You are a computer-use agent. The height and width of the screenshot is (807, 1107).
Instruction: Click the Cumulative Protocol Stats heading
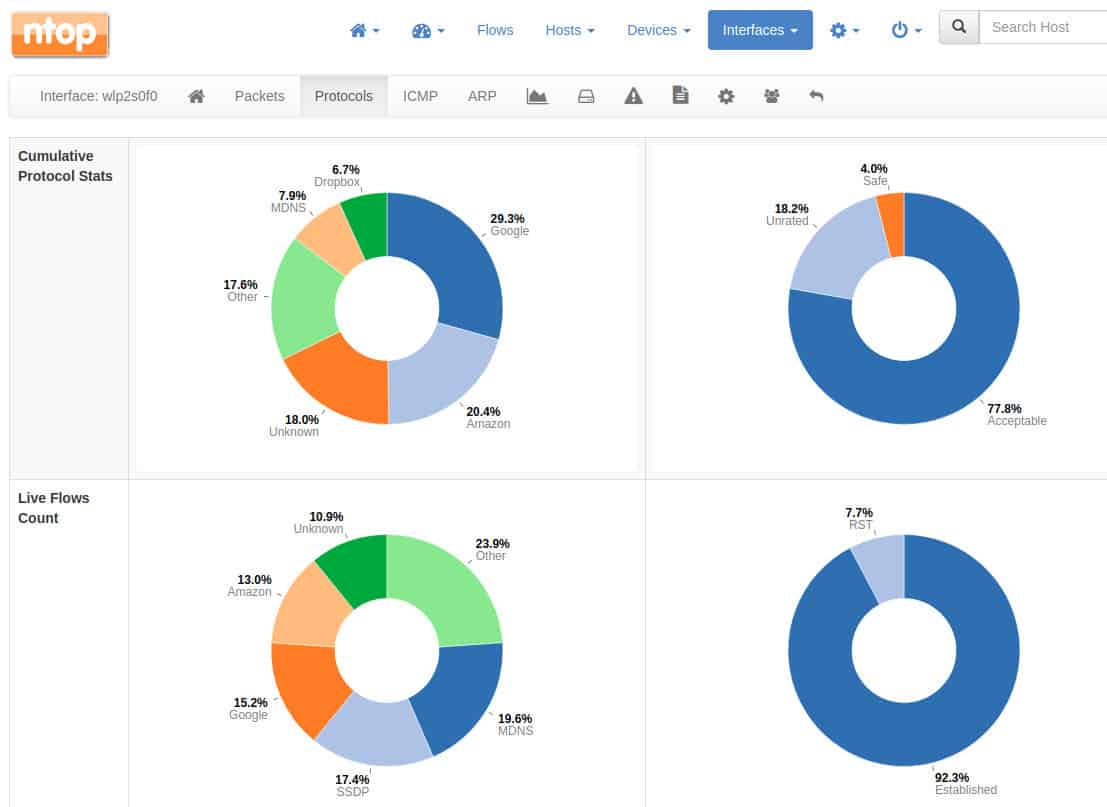(x=65, y=166)
